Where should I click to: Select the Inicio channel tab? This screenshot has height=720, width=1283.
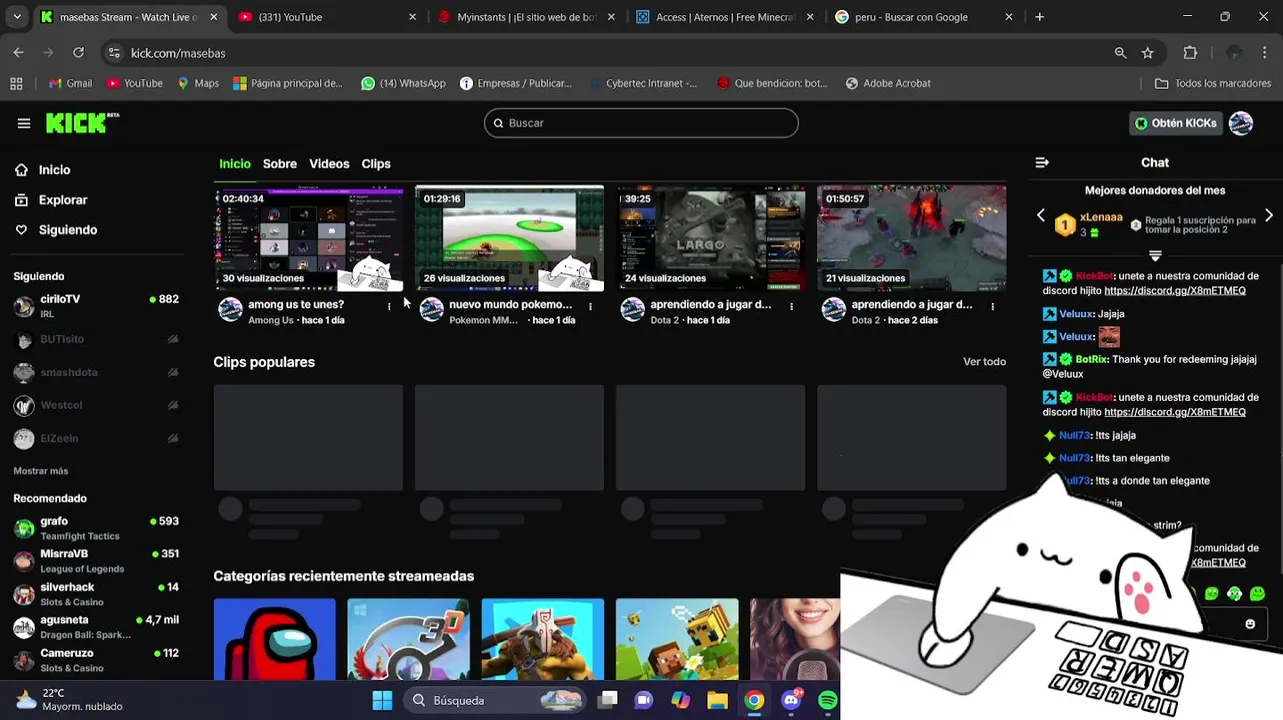(235, 164)
